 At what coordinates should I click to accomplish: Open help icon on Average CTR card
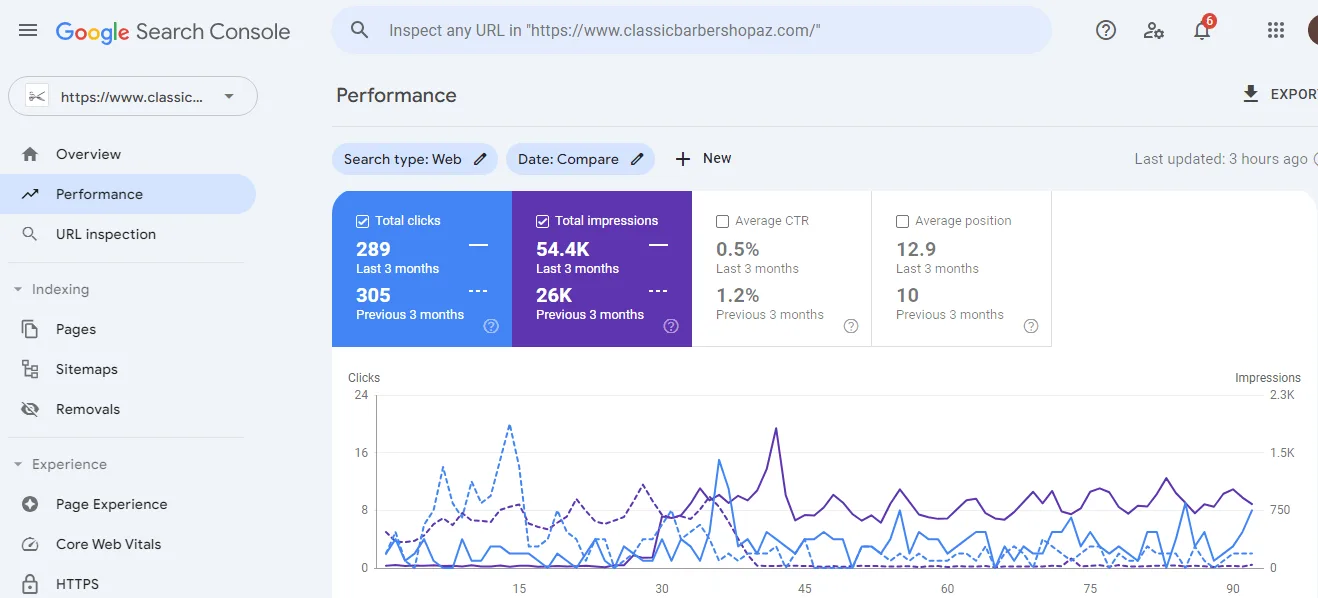tap(851, 326)
